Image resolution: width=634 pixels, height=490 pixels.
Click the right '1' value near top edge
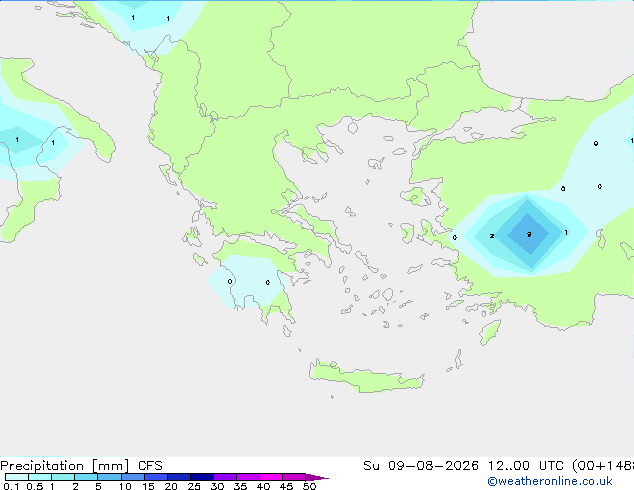tap(168, 19)
